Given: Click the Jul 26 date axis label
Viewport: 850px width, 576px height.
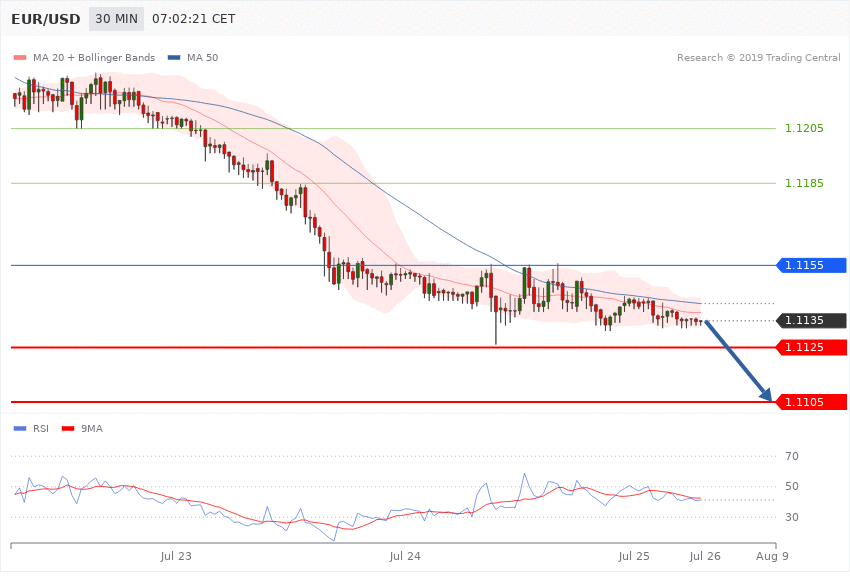Looking at the screenshot, I should pos(705,556).
